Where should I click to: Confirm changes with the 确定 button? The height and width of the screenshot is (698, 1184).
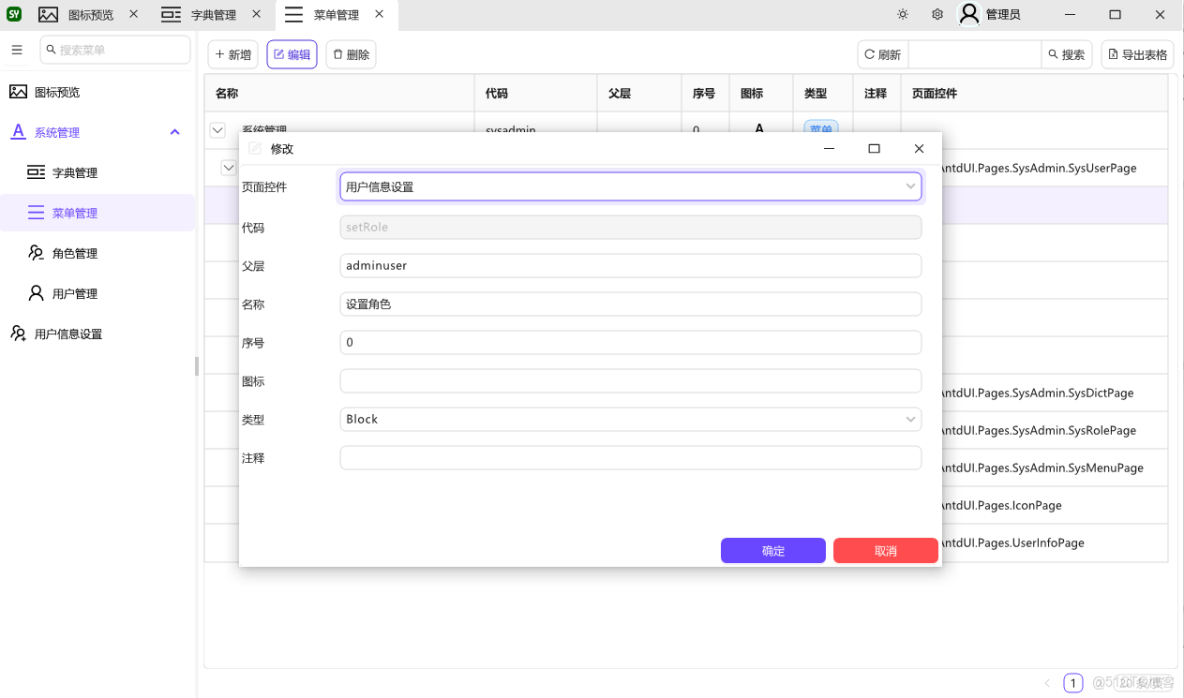(772, 550)
